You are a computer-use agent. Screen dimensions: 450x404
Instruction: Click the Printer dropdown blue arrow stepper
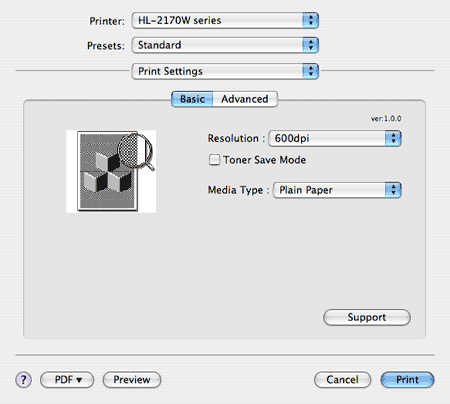[311, 20]
